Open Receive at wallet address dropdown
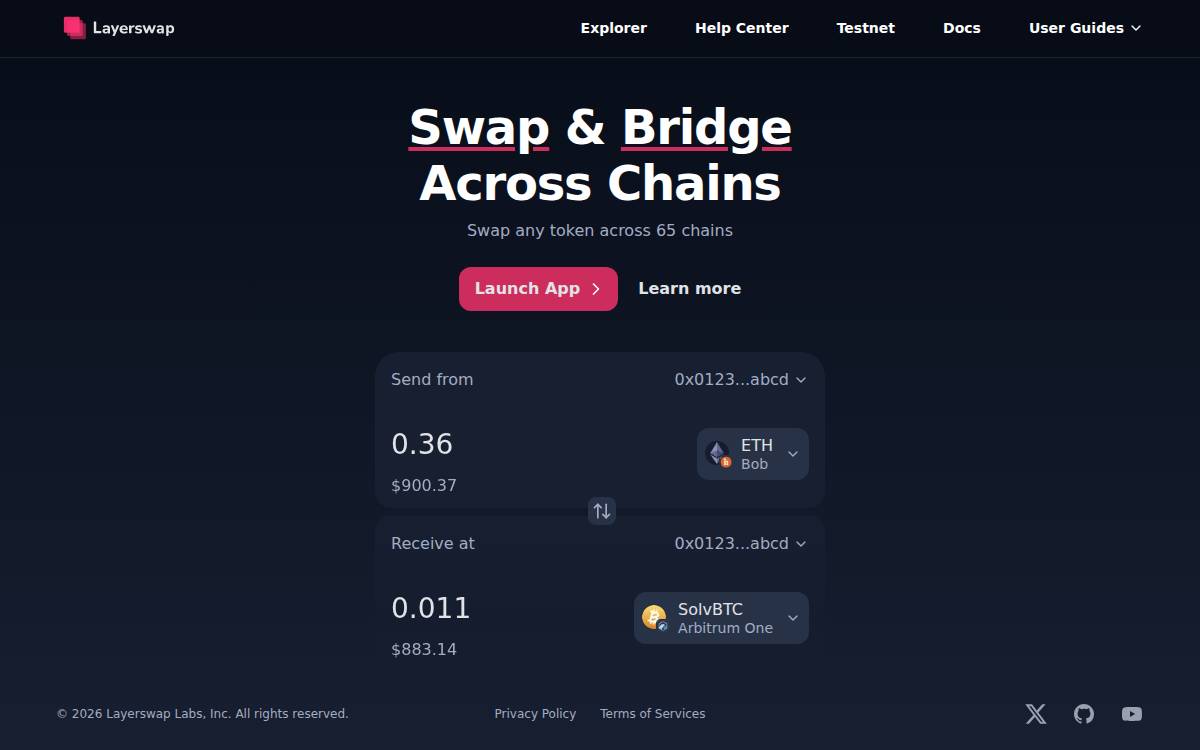1200x750 pixels. (x=740, y=544)
